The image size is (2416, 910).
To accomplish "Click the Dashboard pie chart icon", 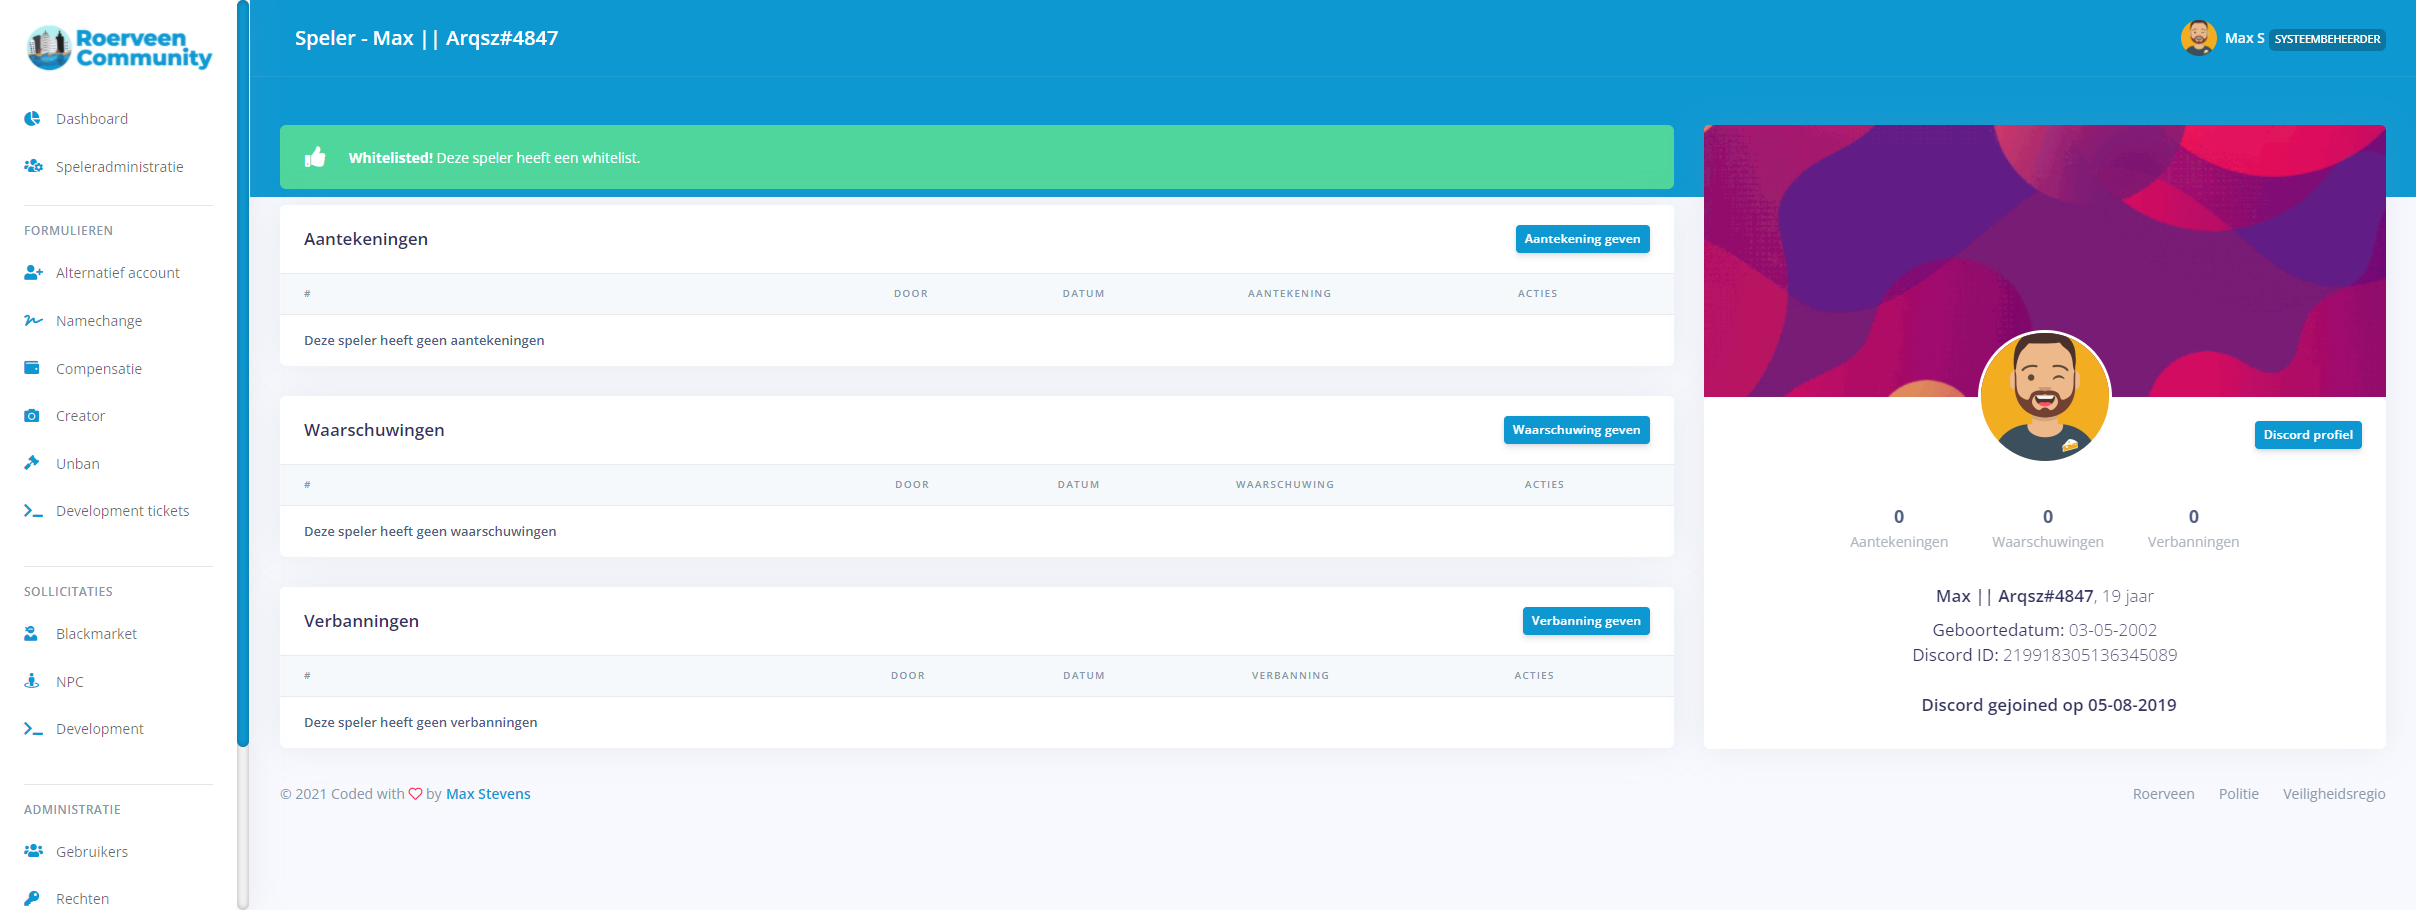I will 32,119.
